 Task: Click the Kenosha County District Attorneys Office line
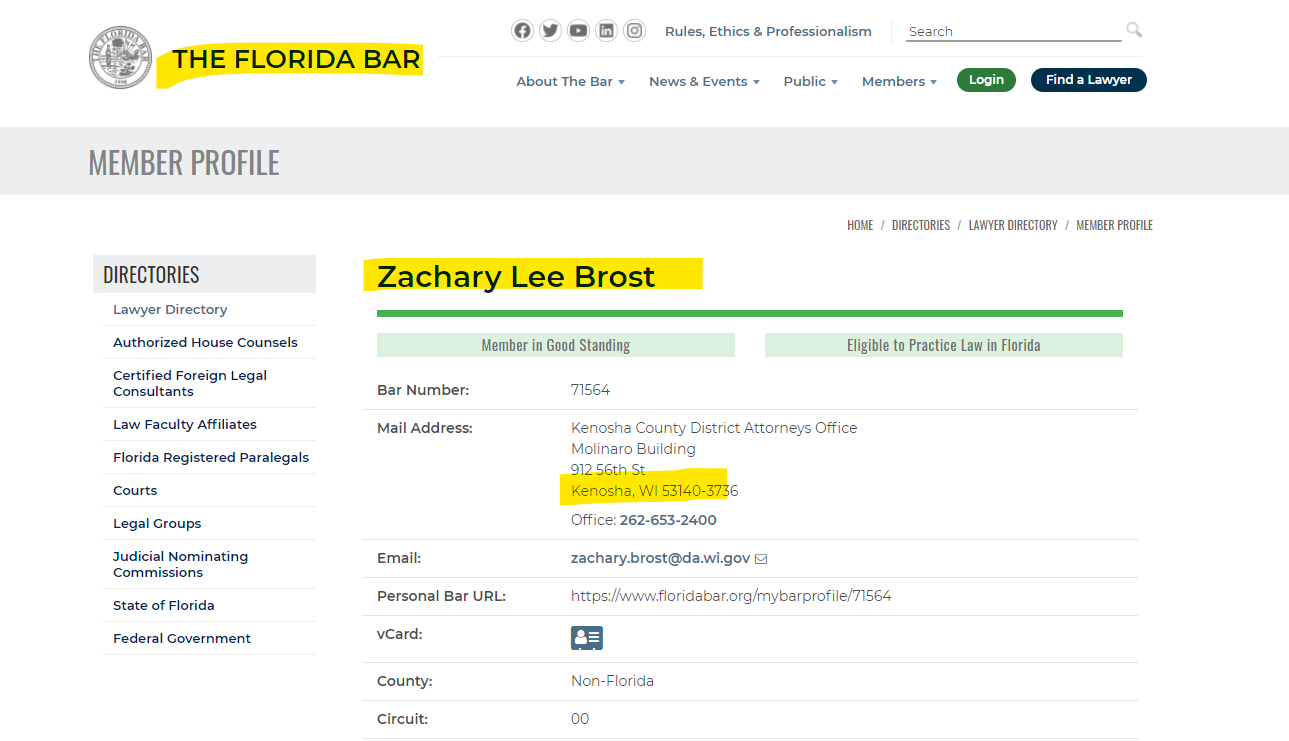(x=714, y=428)
